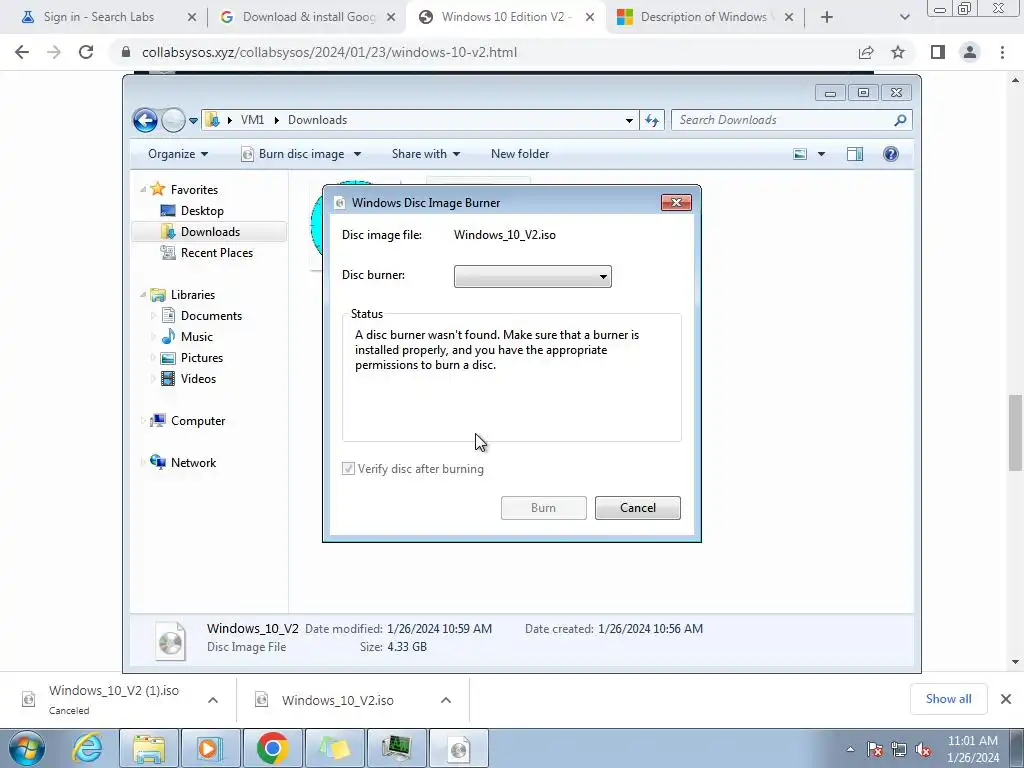
Task: Click the Action Center flag tray icon
Action: (x=875, y=750)
